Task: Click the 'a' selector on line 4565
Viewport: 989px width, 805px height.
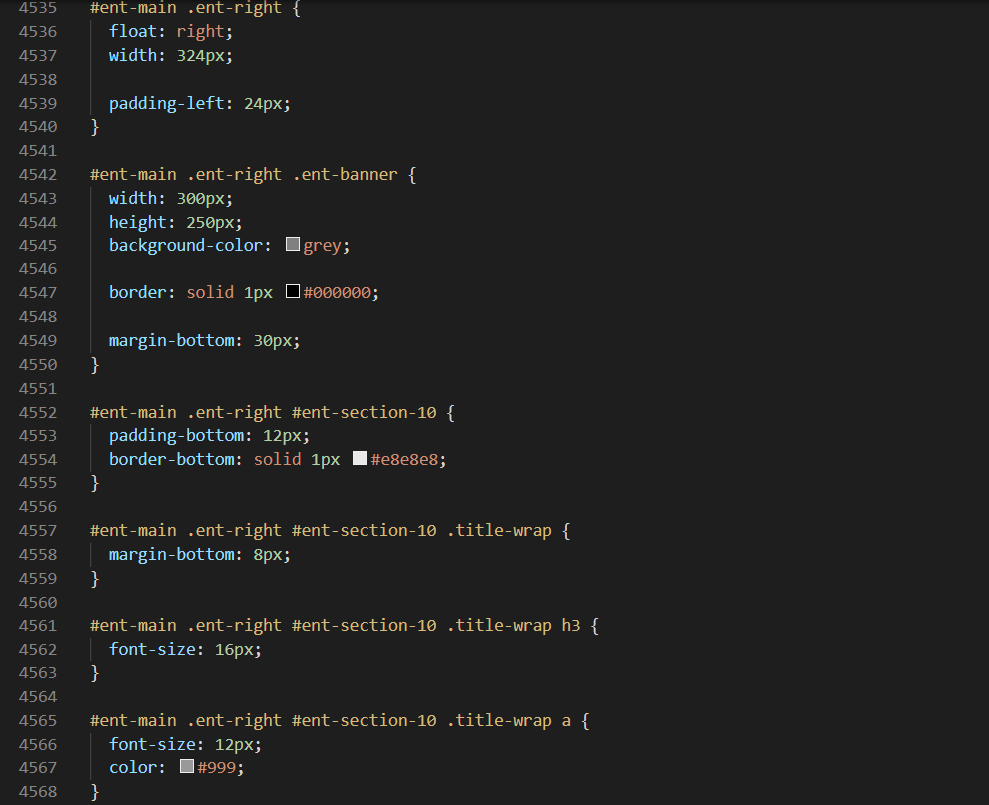Action: click(566, 720)
